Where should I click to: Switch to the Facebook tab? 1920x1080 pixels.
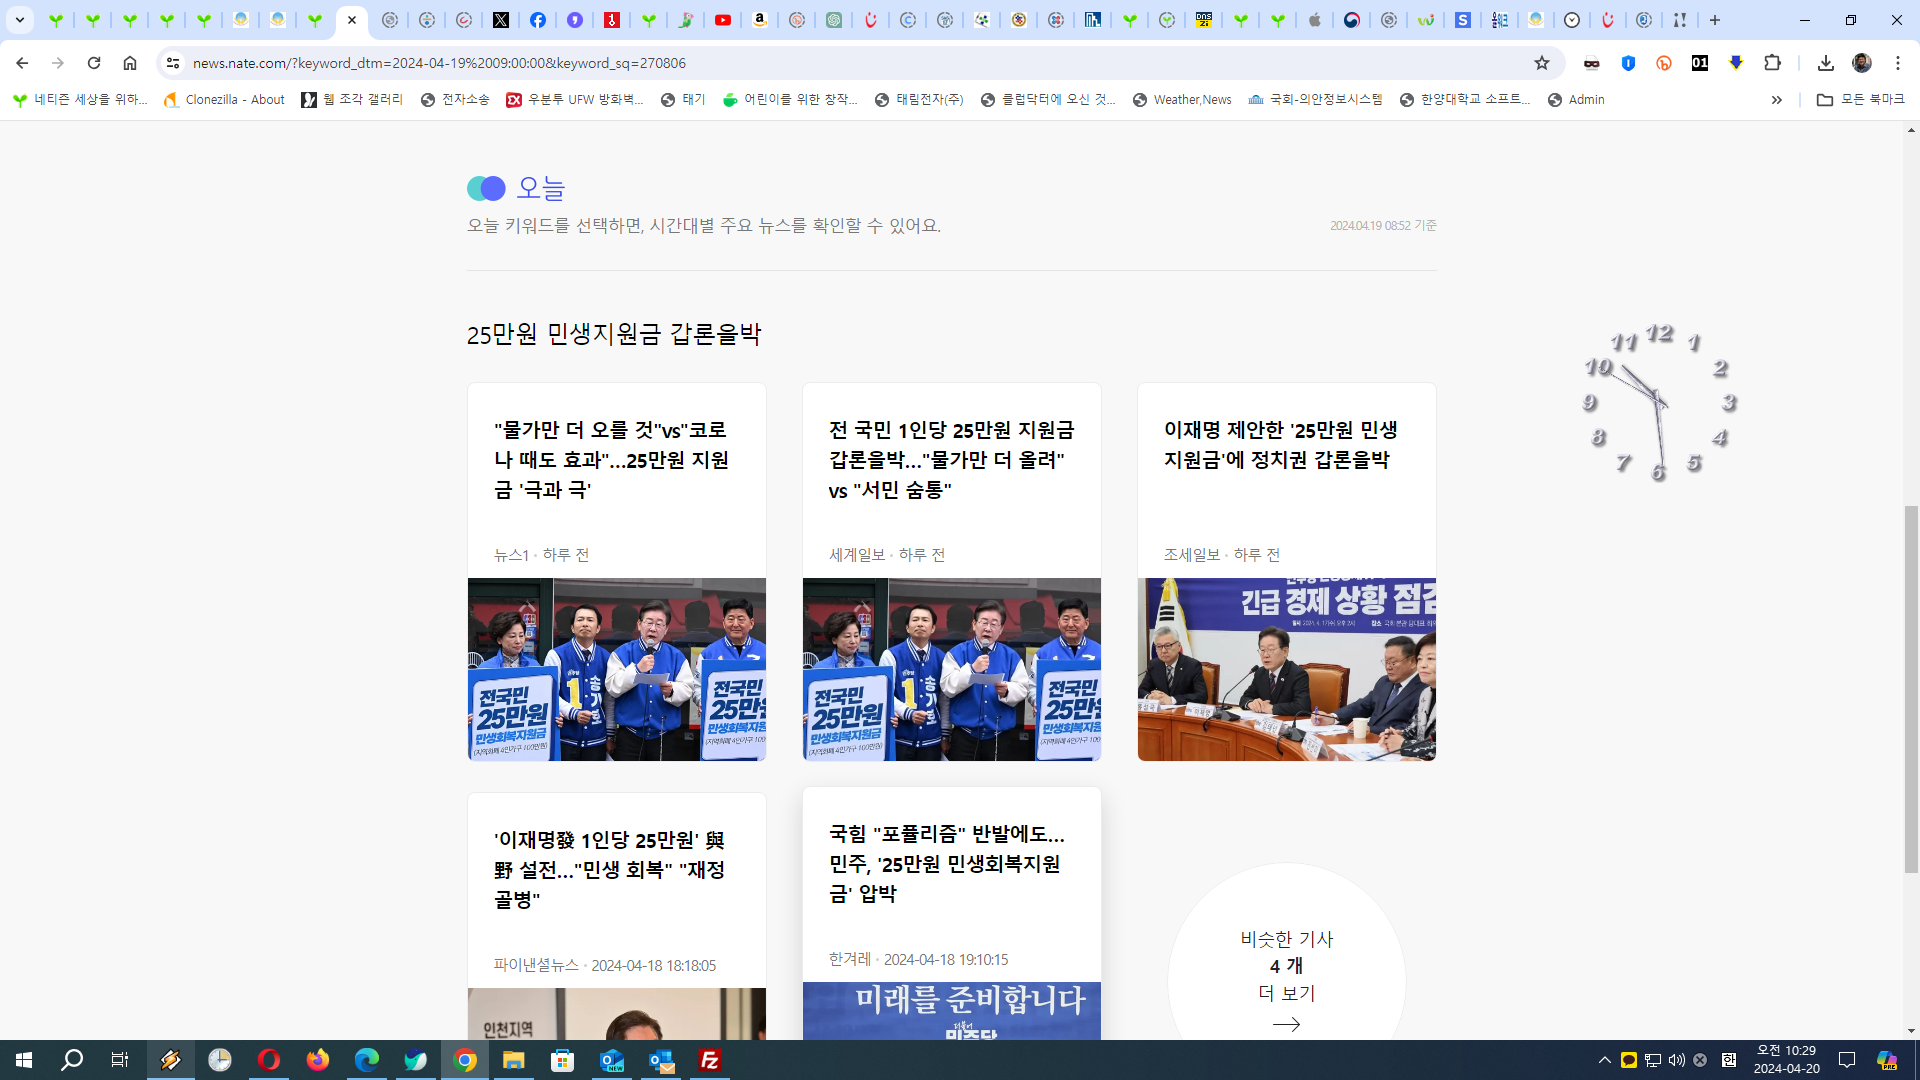click(x=538, y=20)
